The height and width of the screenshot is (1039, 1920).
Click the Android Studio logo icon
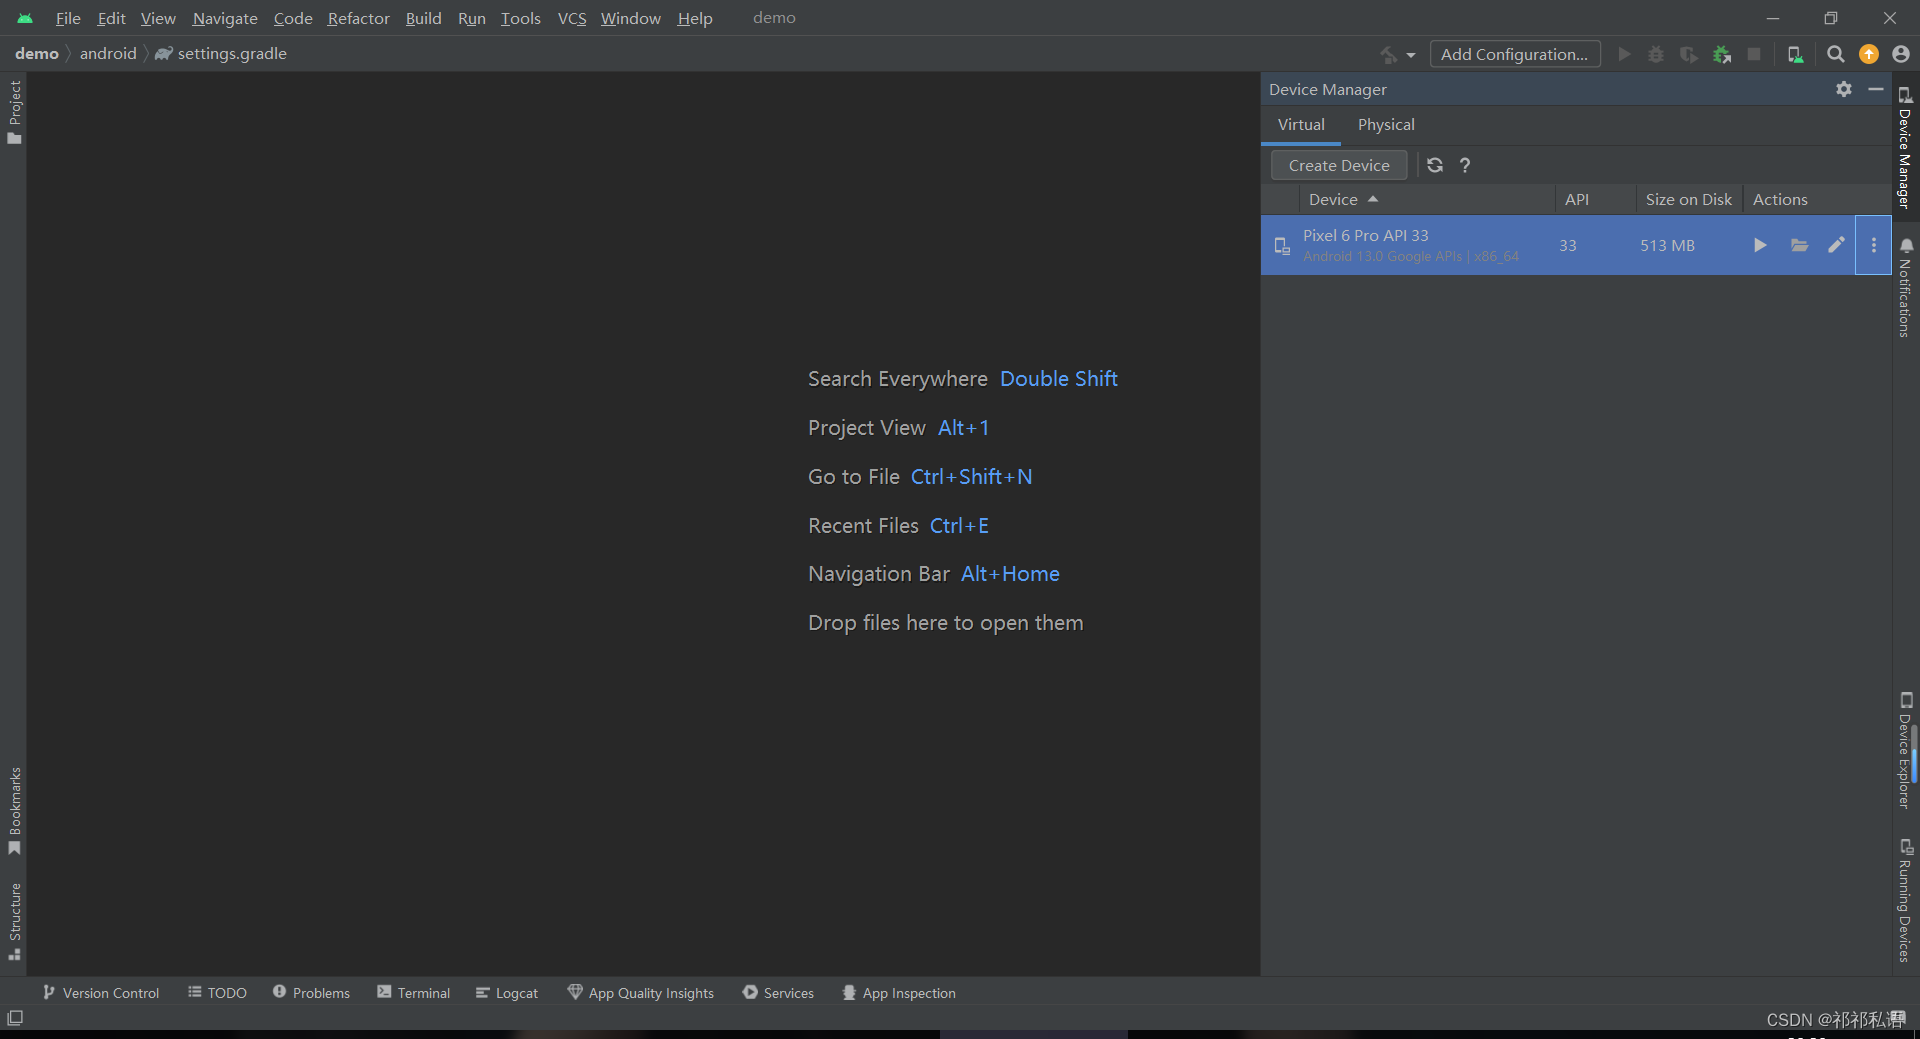pos(25,18)
